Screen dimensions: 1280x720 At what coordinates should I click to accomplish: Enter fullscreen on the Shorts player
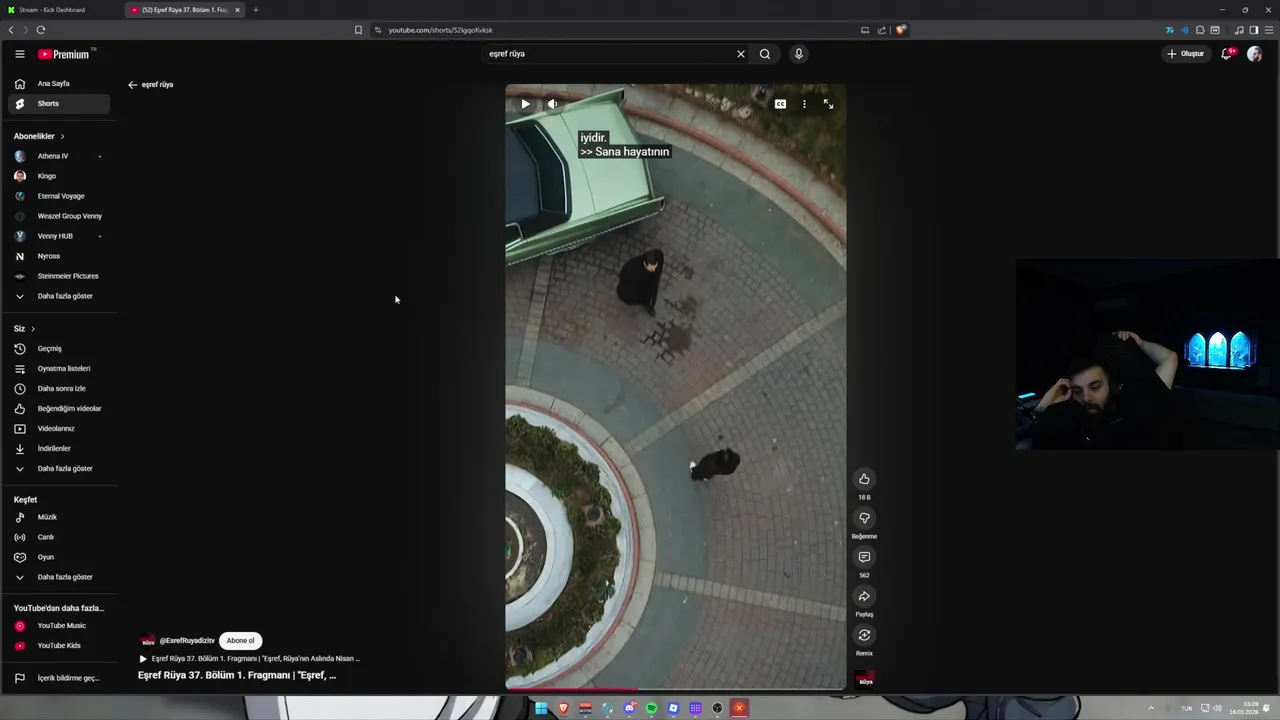828,104
